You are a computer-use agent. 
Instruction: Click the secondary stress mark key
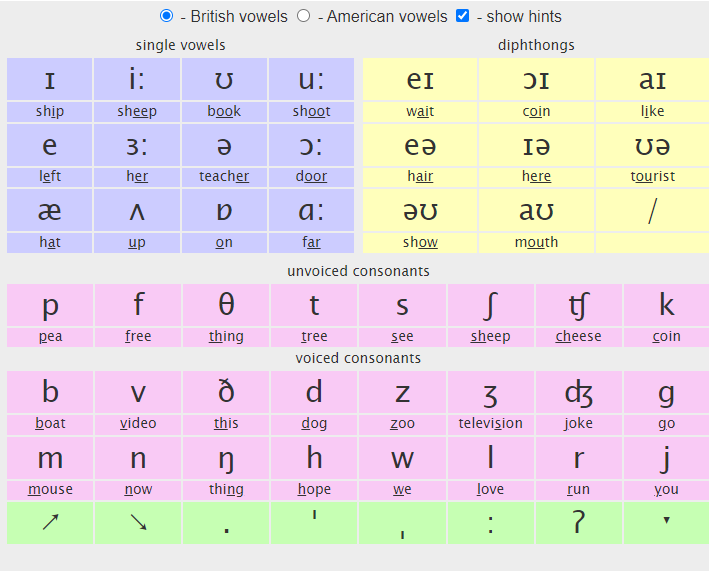tap(402, 522)
